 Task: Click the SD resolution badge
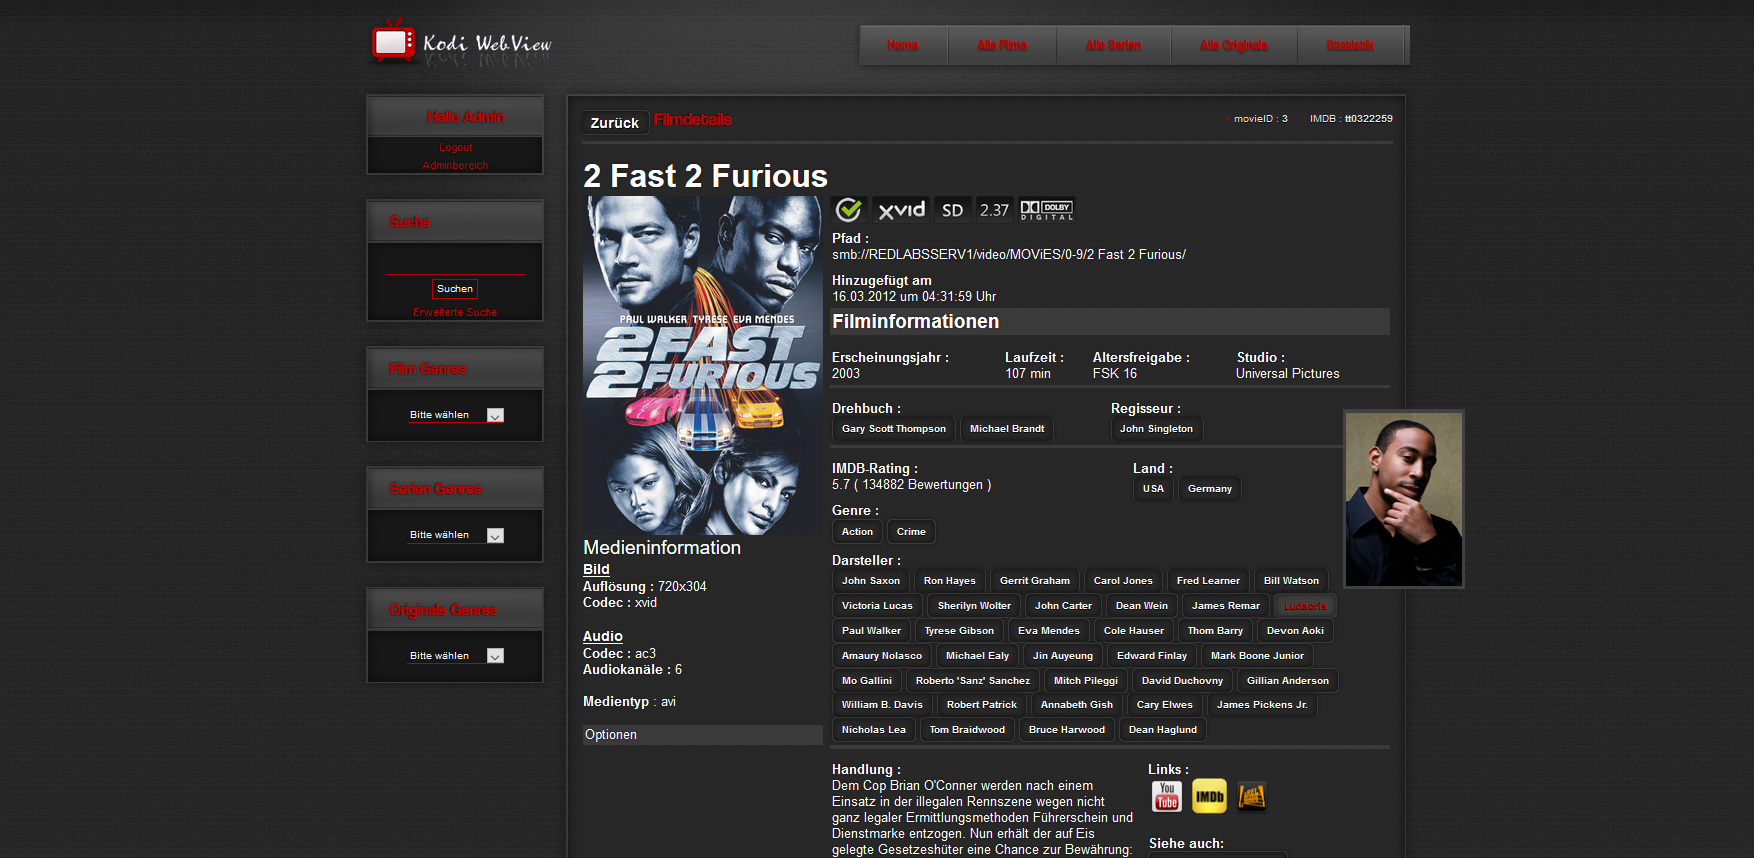point(952,209)
